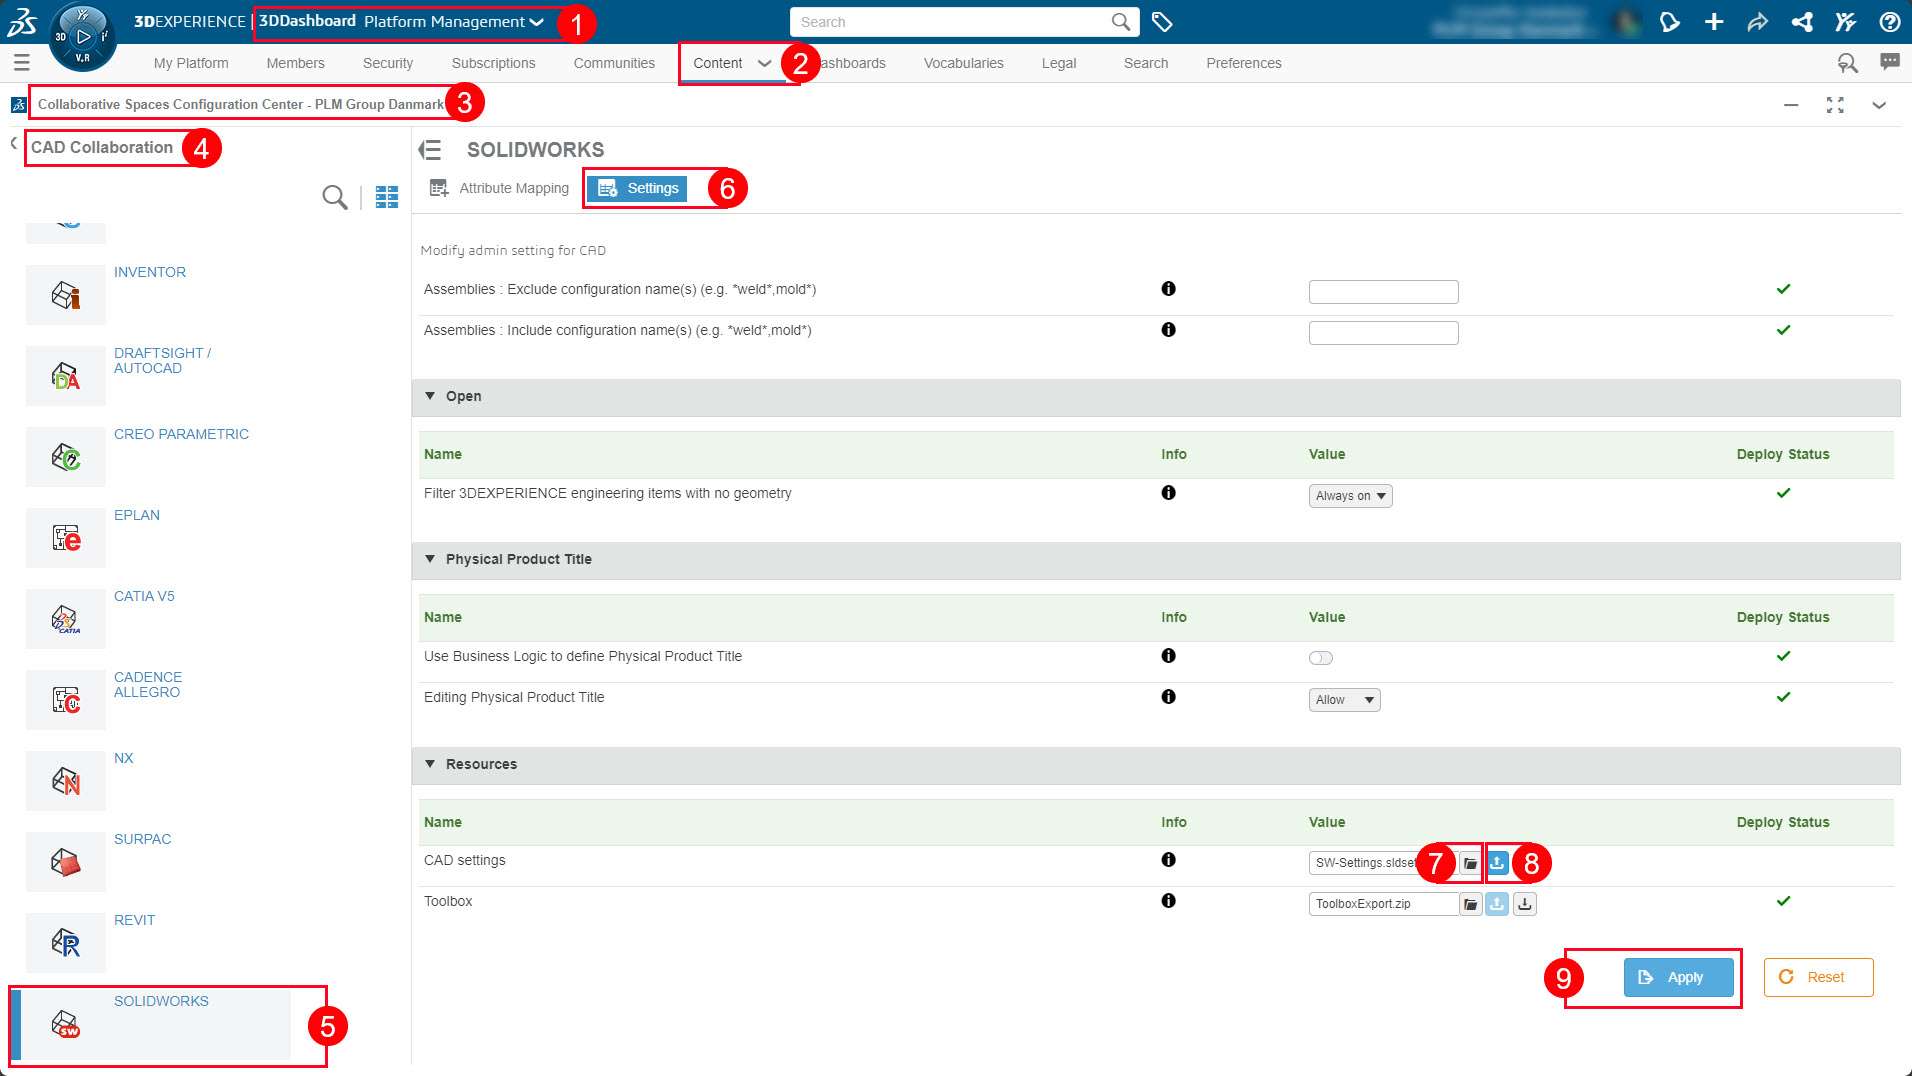This screenshot has height=1076, width=1912.
Task: Open the Members tab
Action: [295, 63]
